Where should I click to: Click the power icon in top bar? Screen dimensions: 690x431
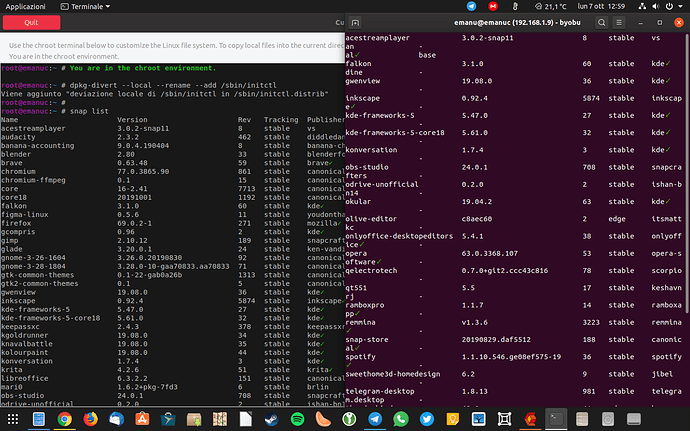coord(669,6)
